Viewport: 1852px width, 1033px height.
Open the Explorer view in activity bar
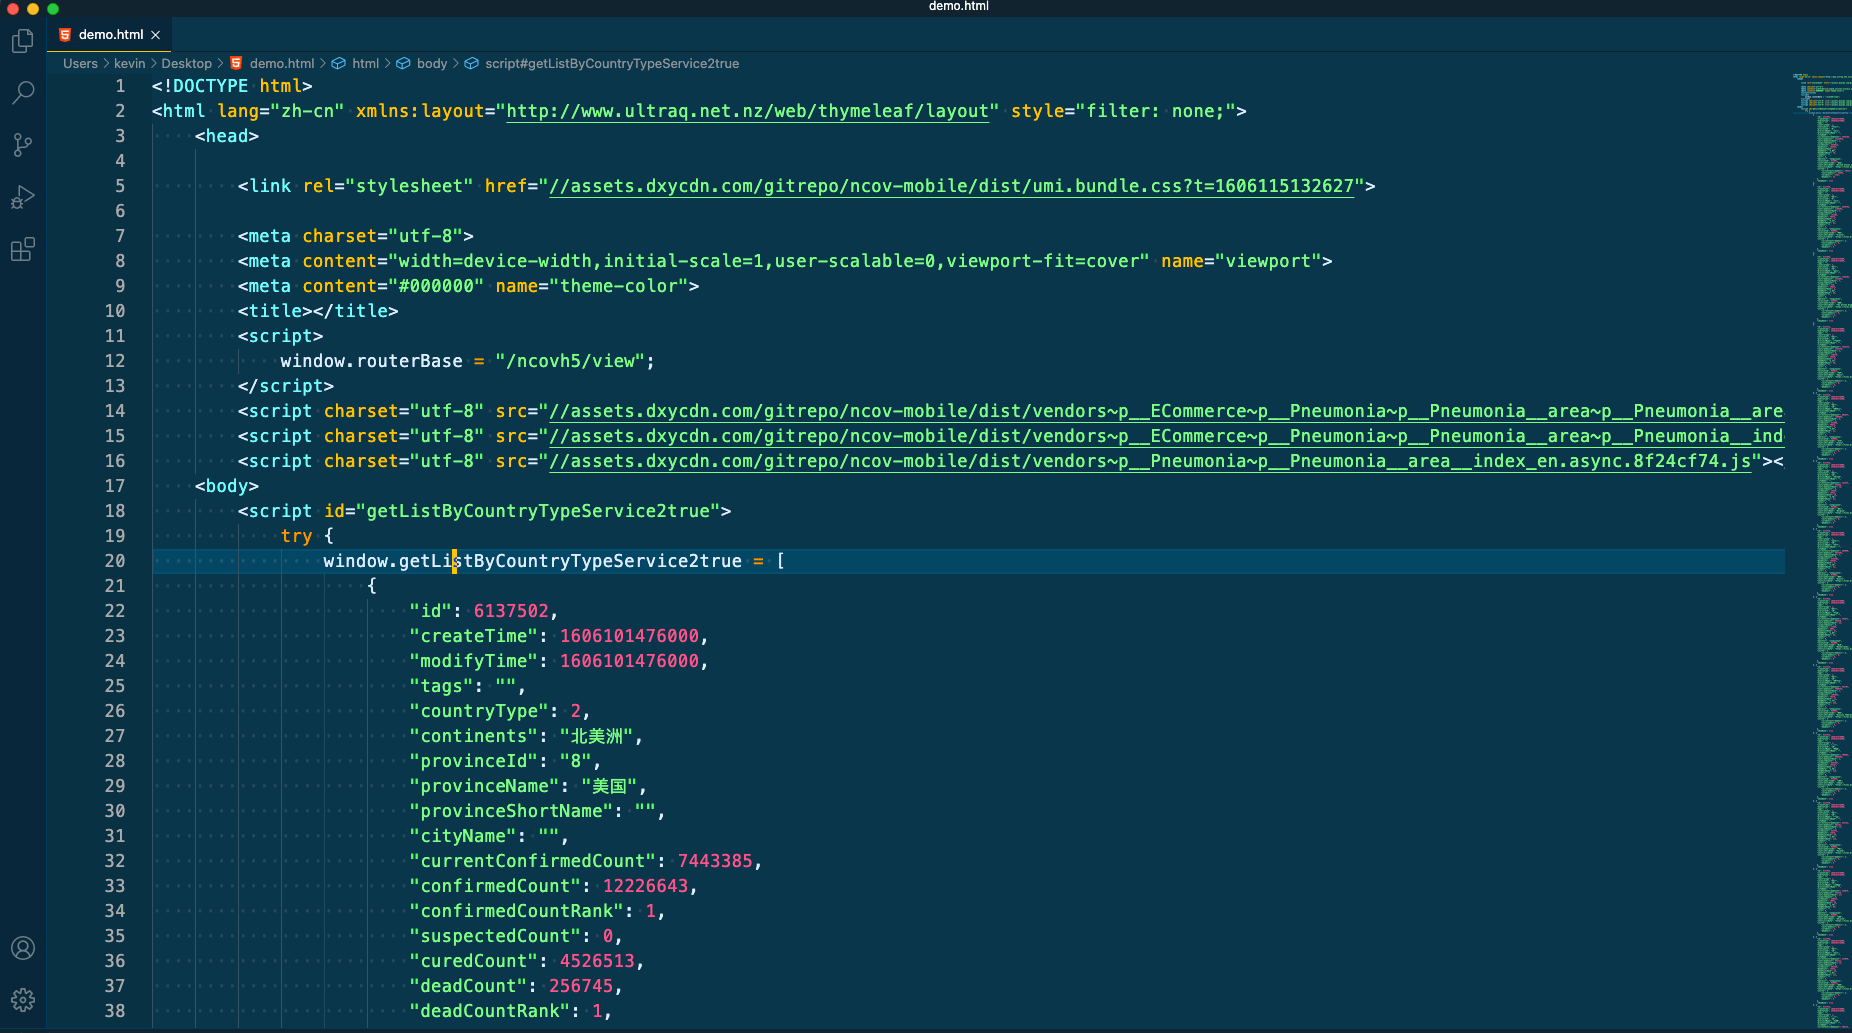pos(23,41)
